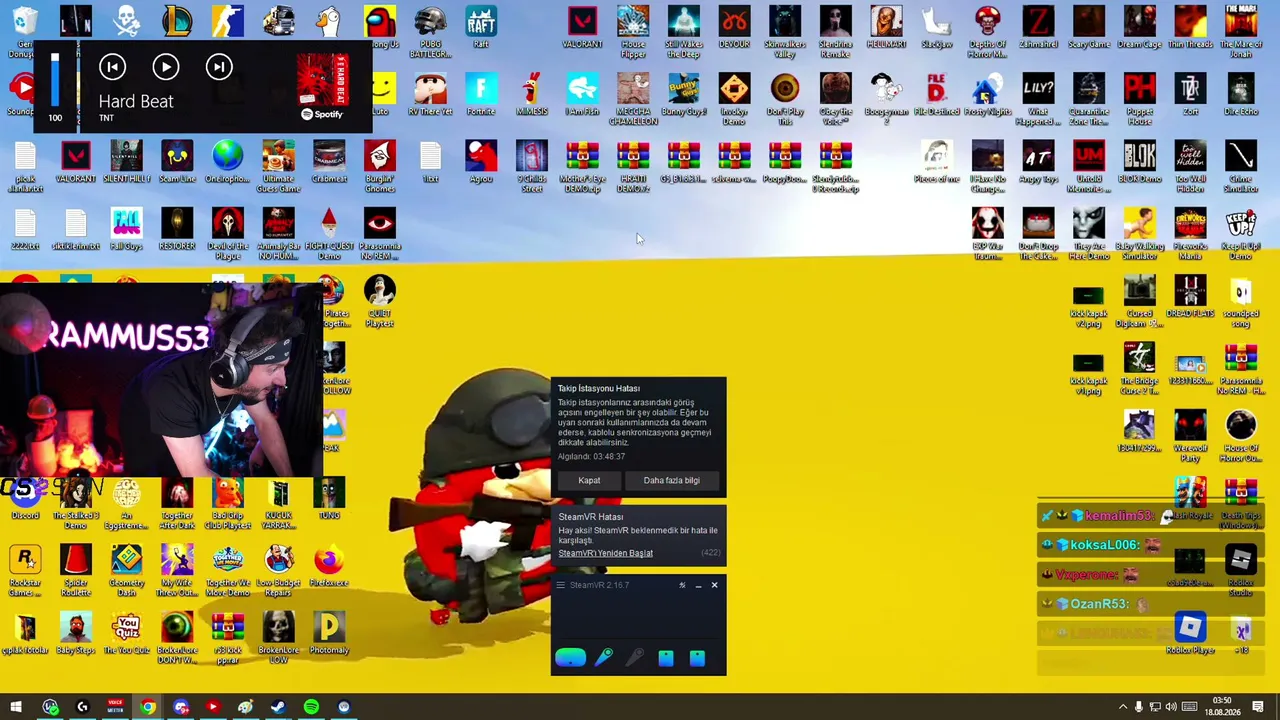The height and width of the screenshot is (720, 1280).
Task: Select the Ultimate Guess Game icon
Action: [278, 166]
